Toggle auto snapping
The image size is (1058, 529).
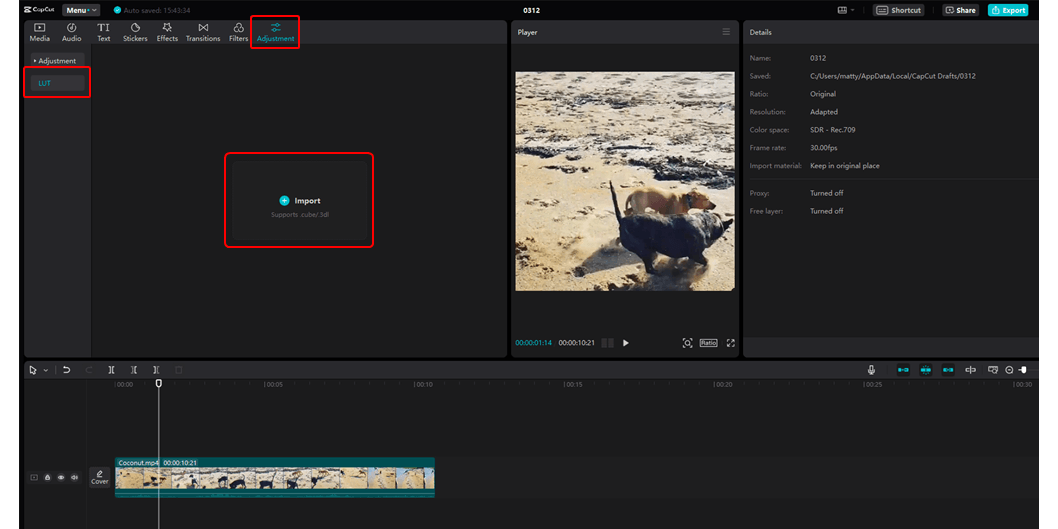tap(926, 370)
